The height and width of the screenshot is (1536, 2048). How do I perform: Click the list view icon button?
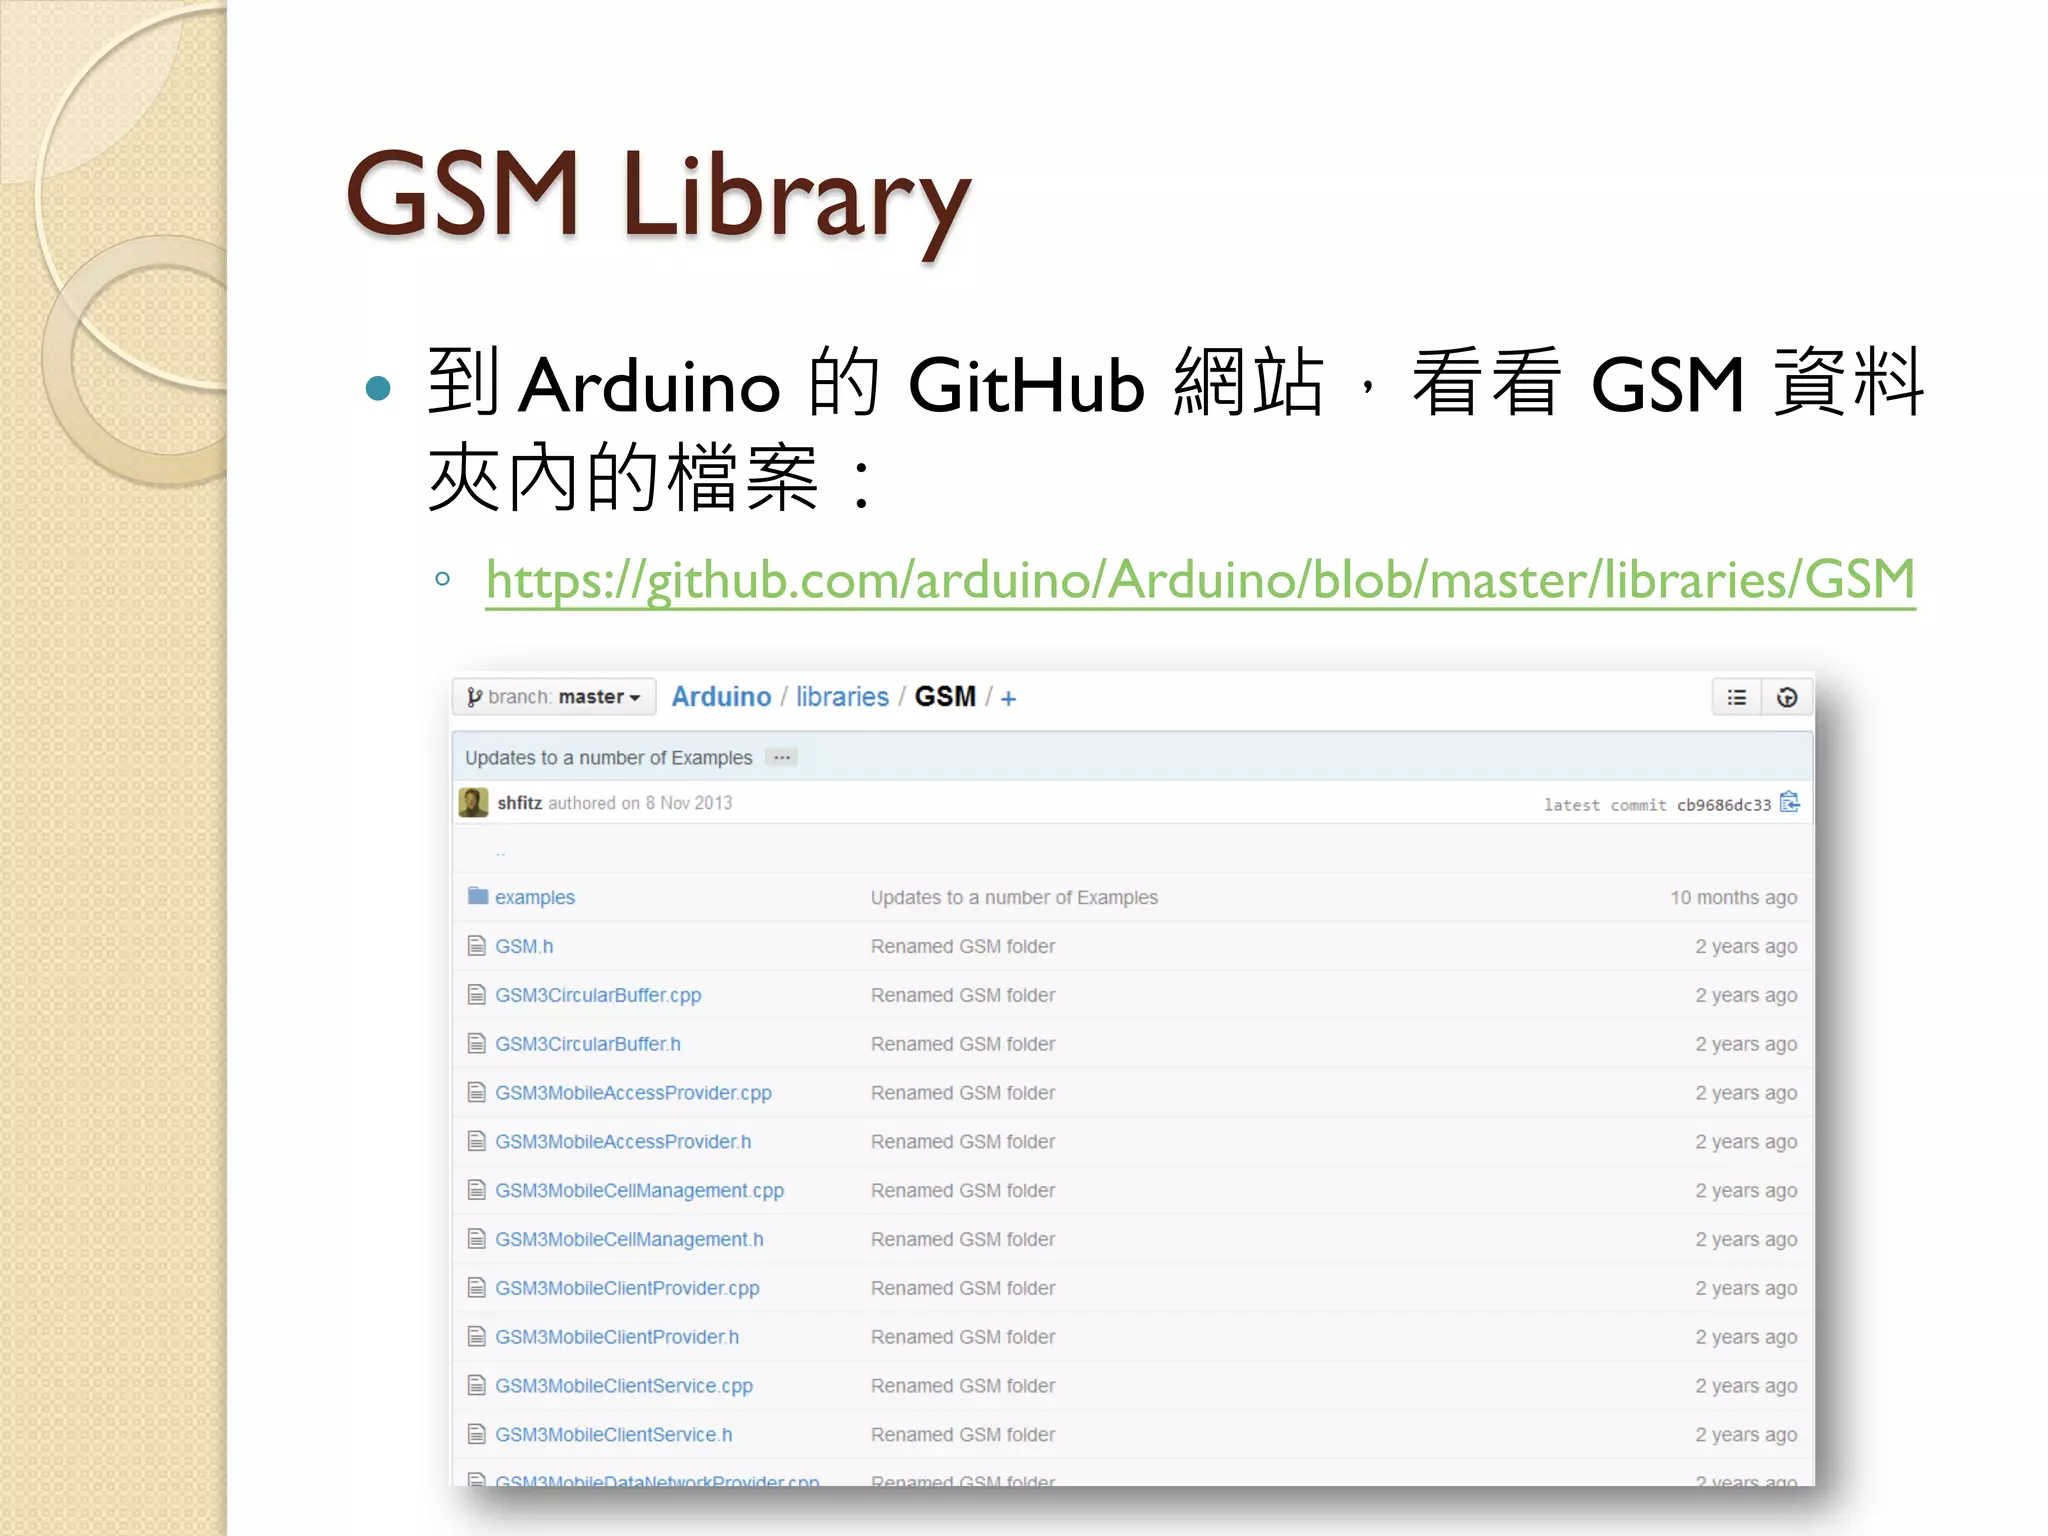pyautogui.click(x=1737, y=697)
